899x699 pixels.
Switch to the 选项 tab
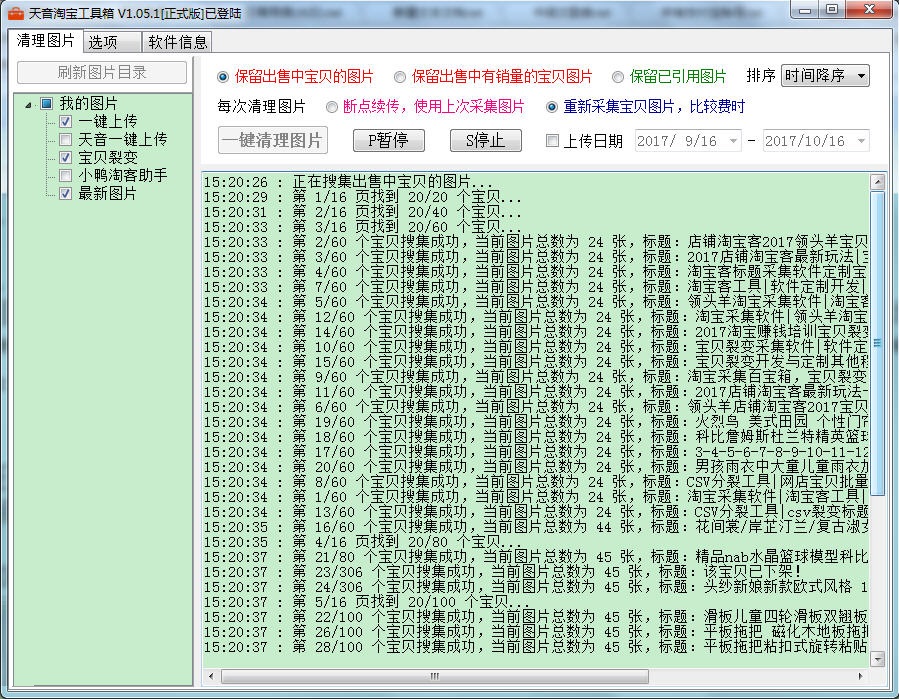(112, 42)
